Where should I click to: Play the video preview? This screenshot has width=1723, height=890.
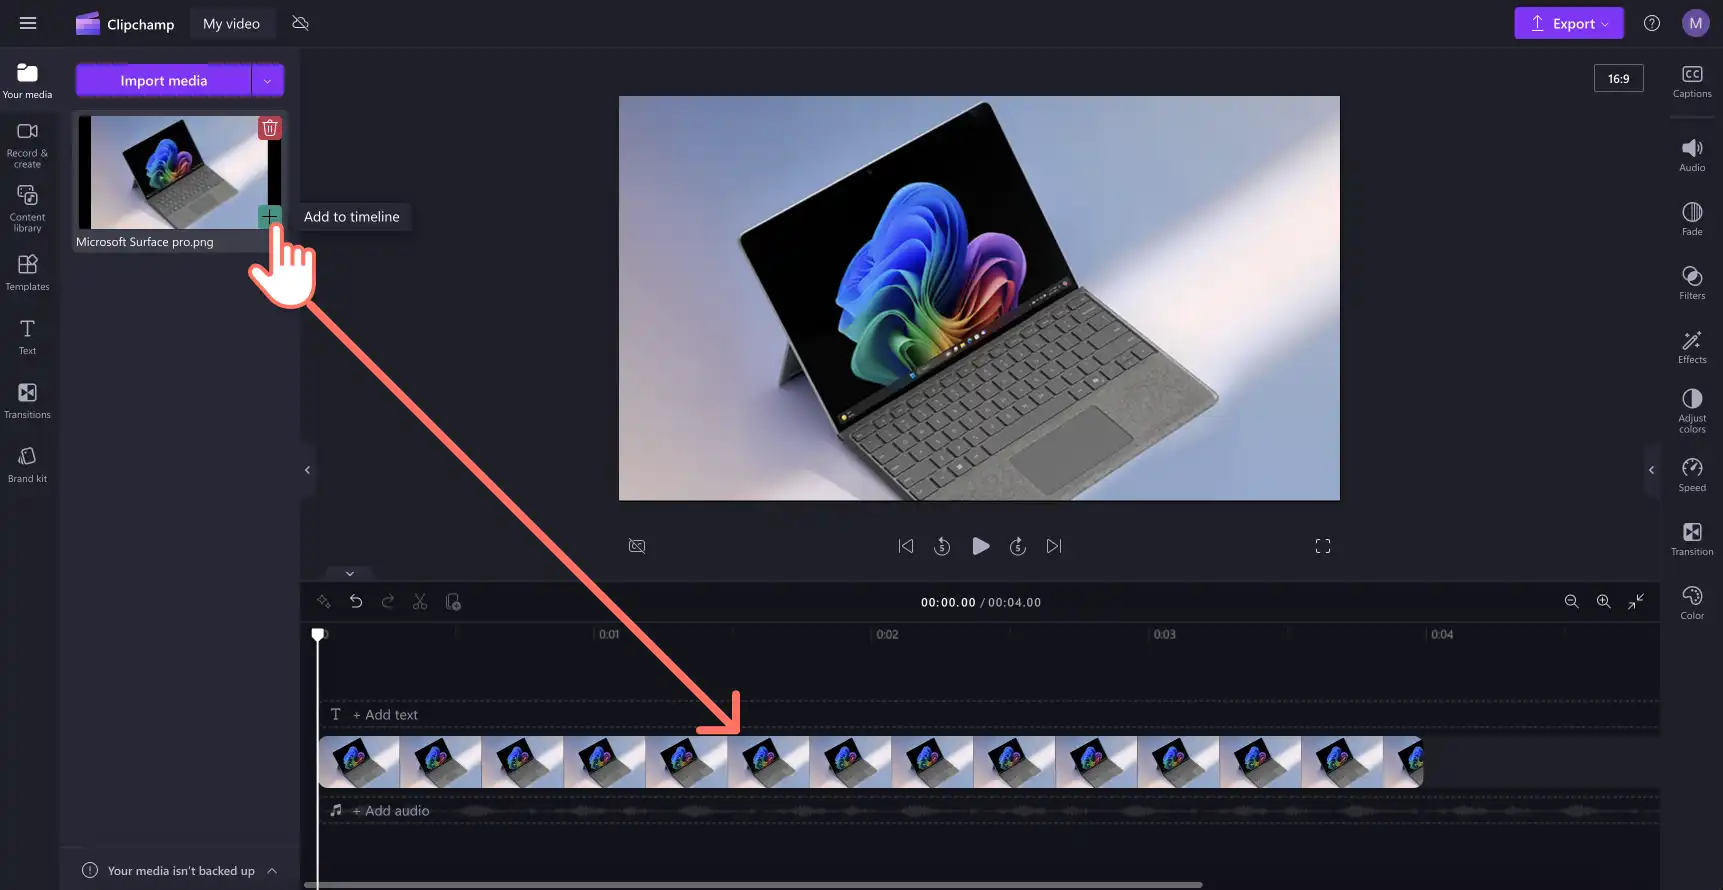tap(981, 546)
